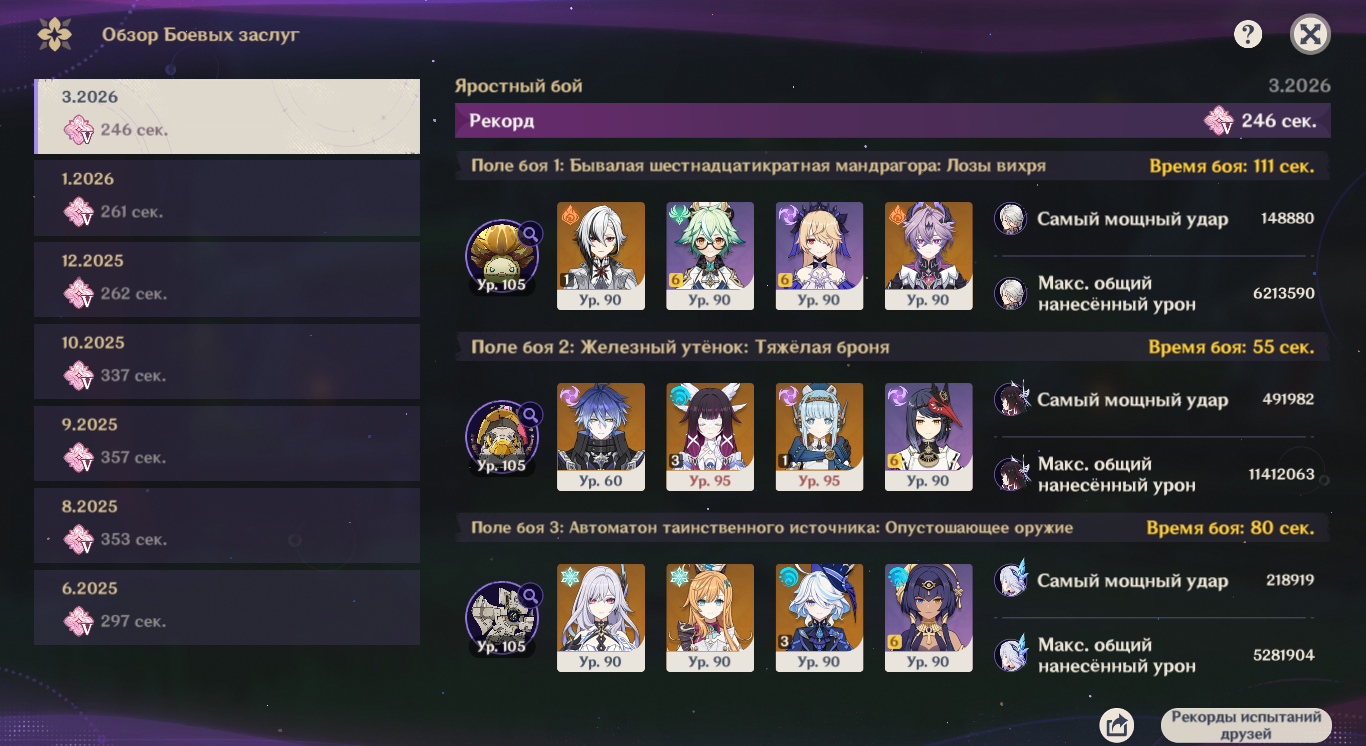Click the first character portrait in battlefield 1
This screenshot has width=1366, height=746.
pyautogui.click(x=600, y=256)
